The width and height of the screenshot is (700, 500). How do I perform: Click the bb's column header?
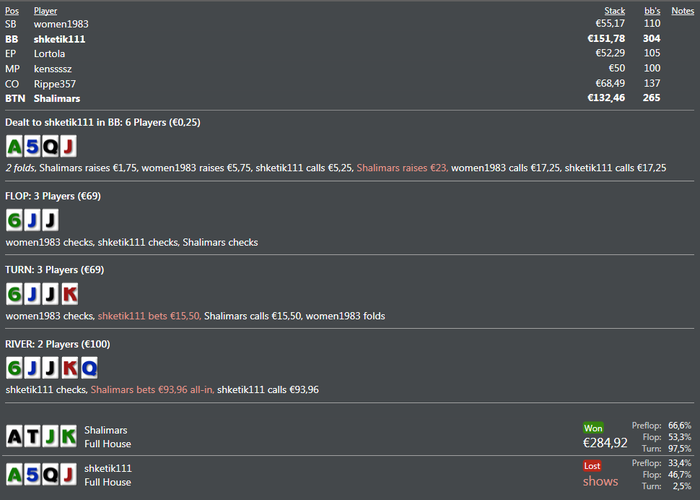tap(651, 11)
